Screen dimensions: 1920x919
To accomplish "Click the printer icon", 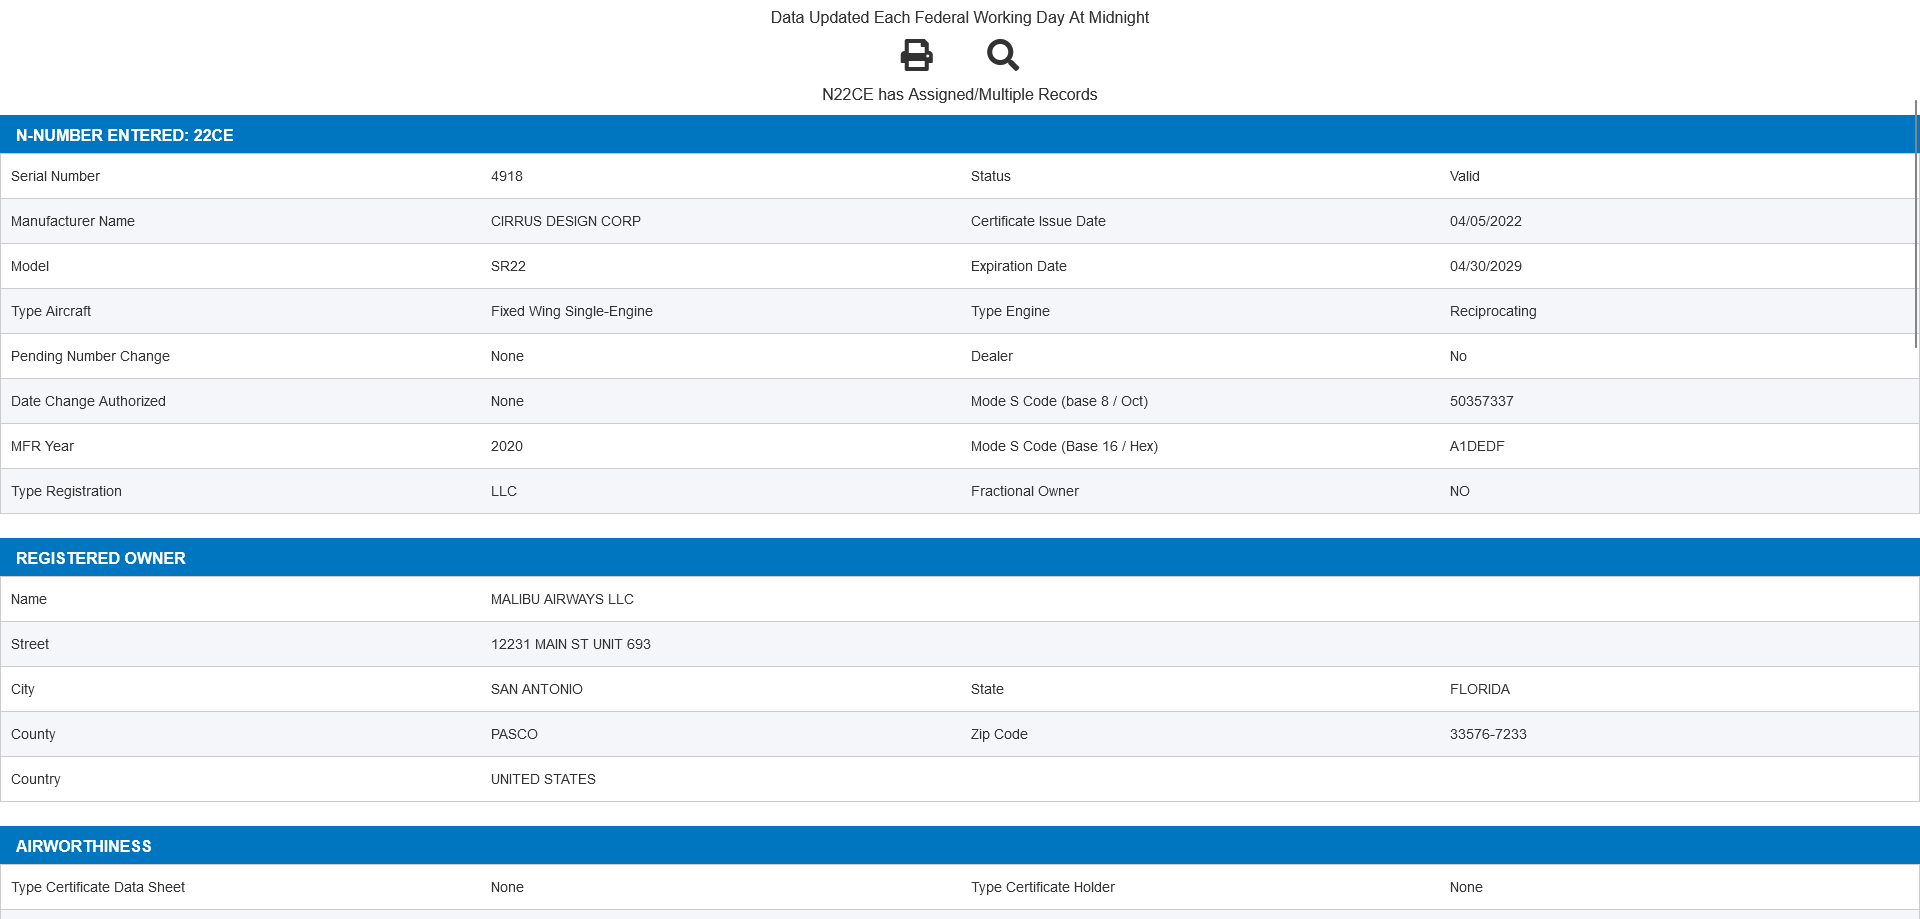I will [916, 55].
